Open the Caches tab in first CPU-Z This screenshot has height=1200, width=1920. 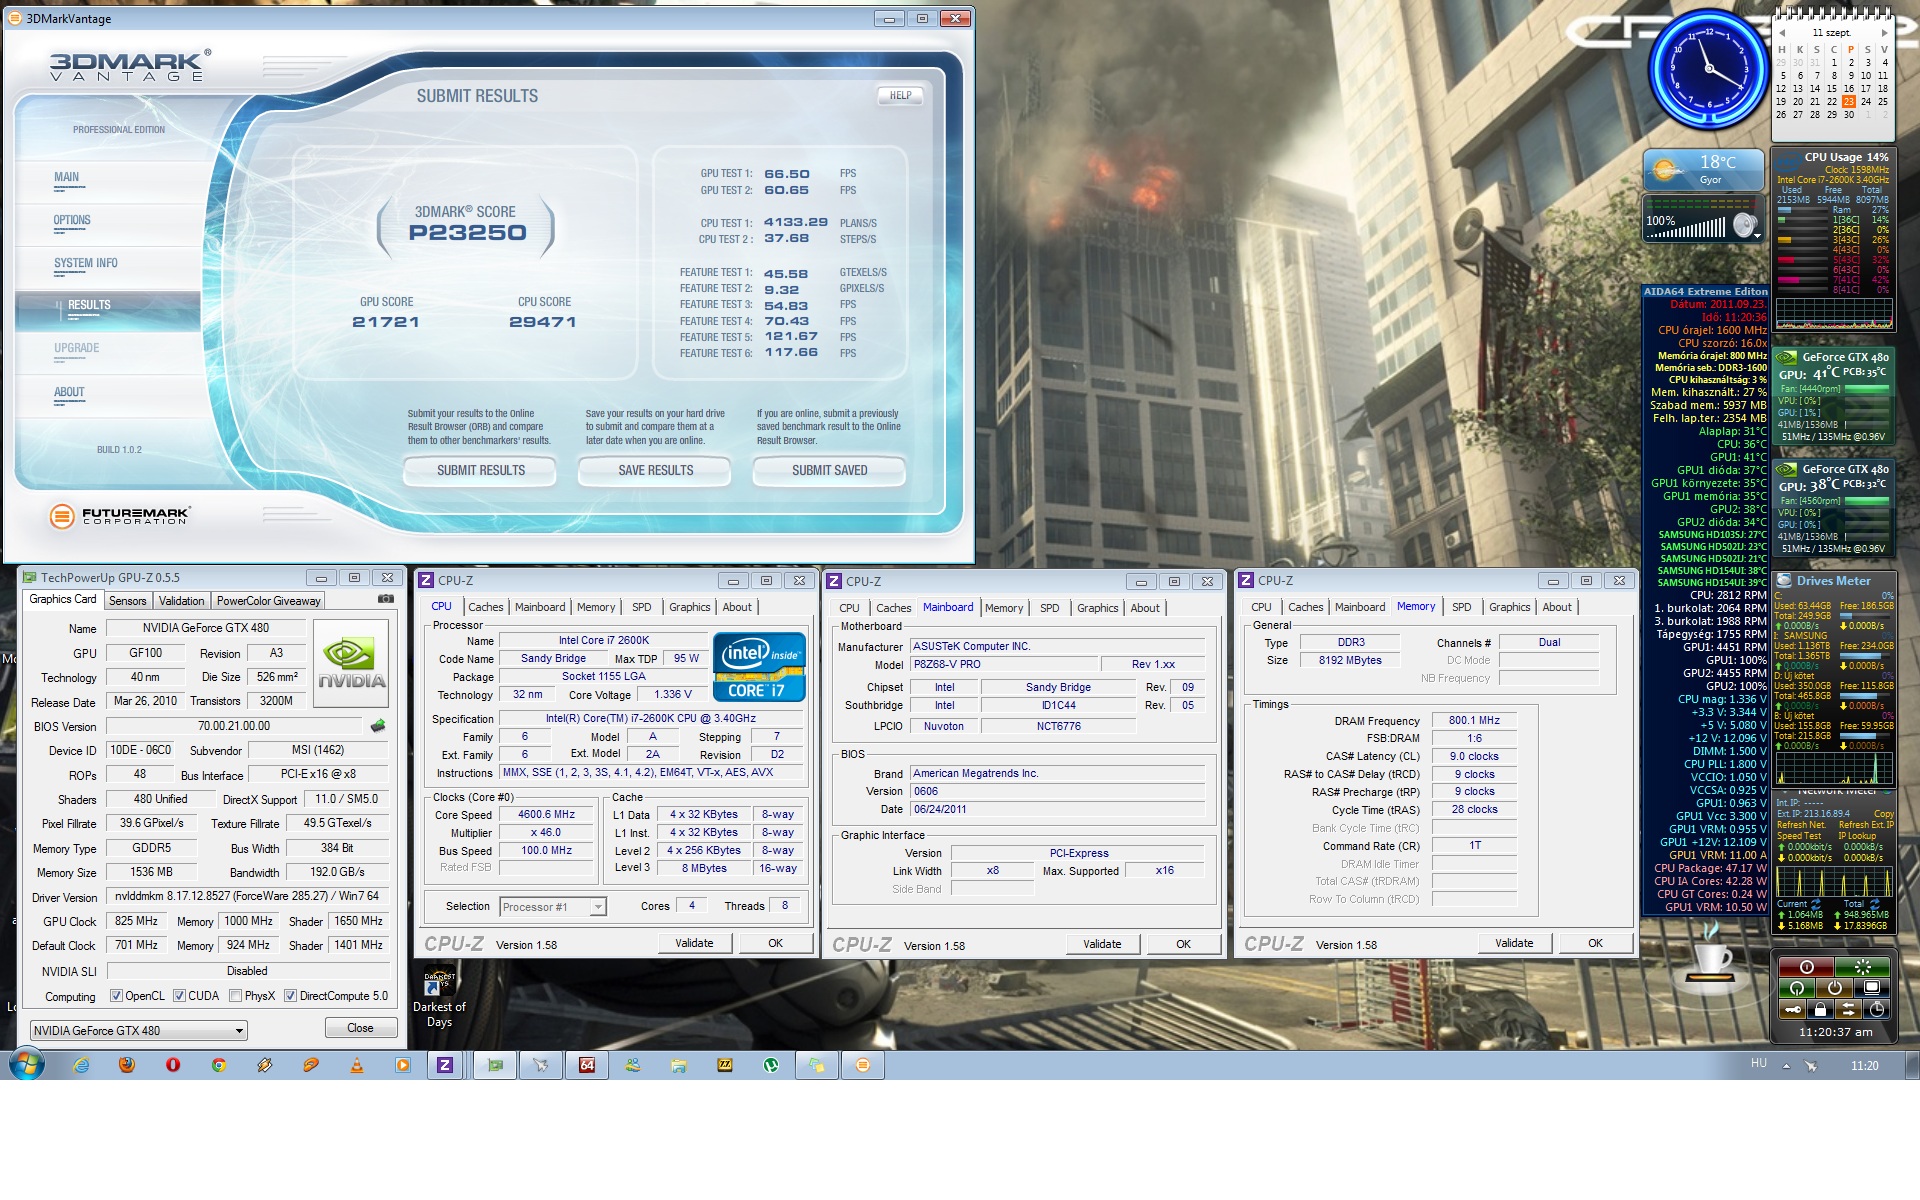486,607
